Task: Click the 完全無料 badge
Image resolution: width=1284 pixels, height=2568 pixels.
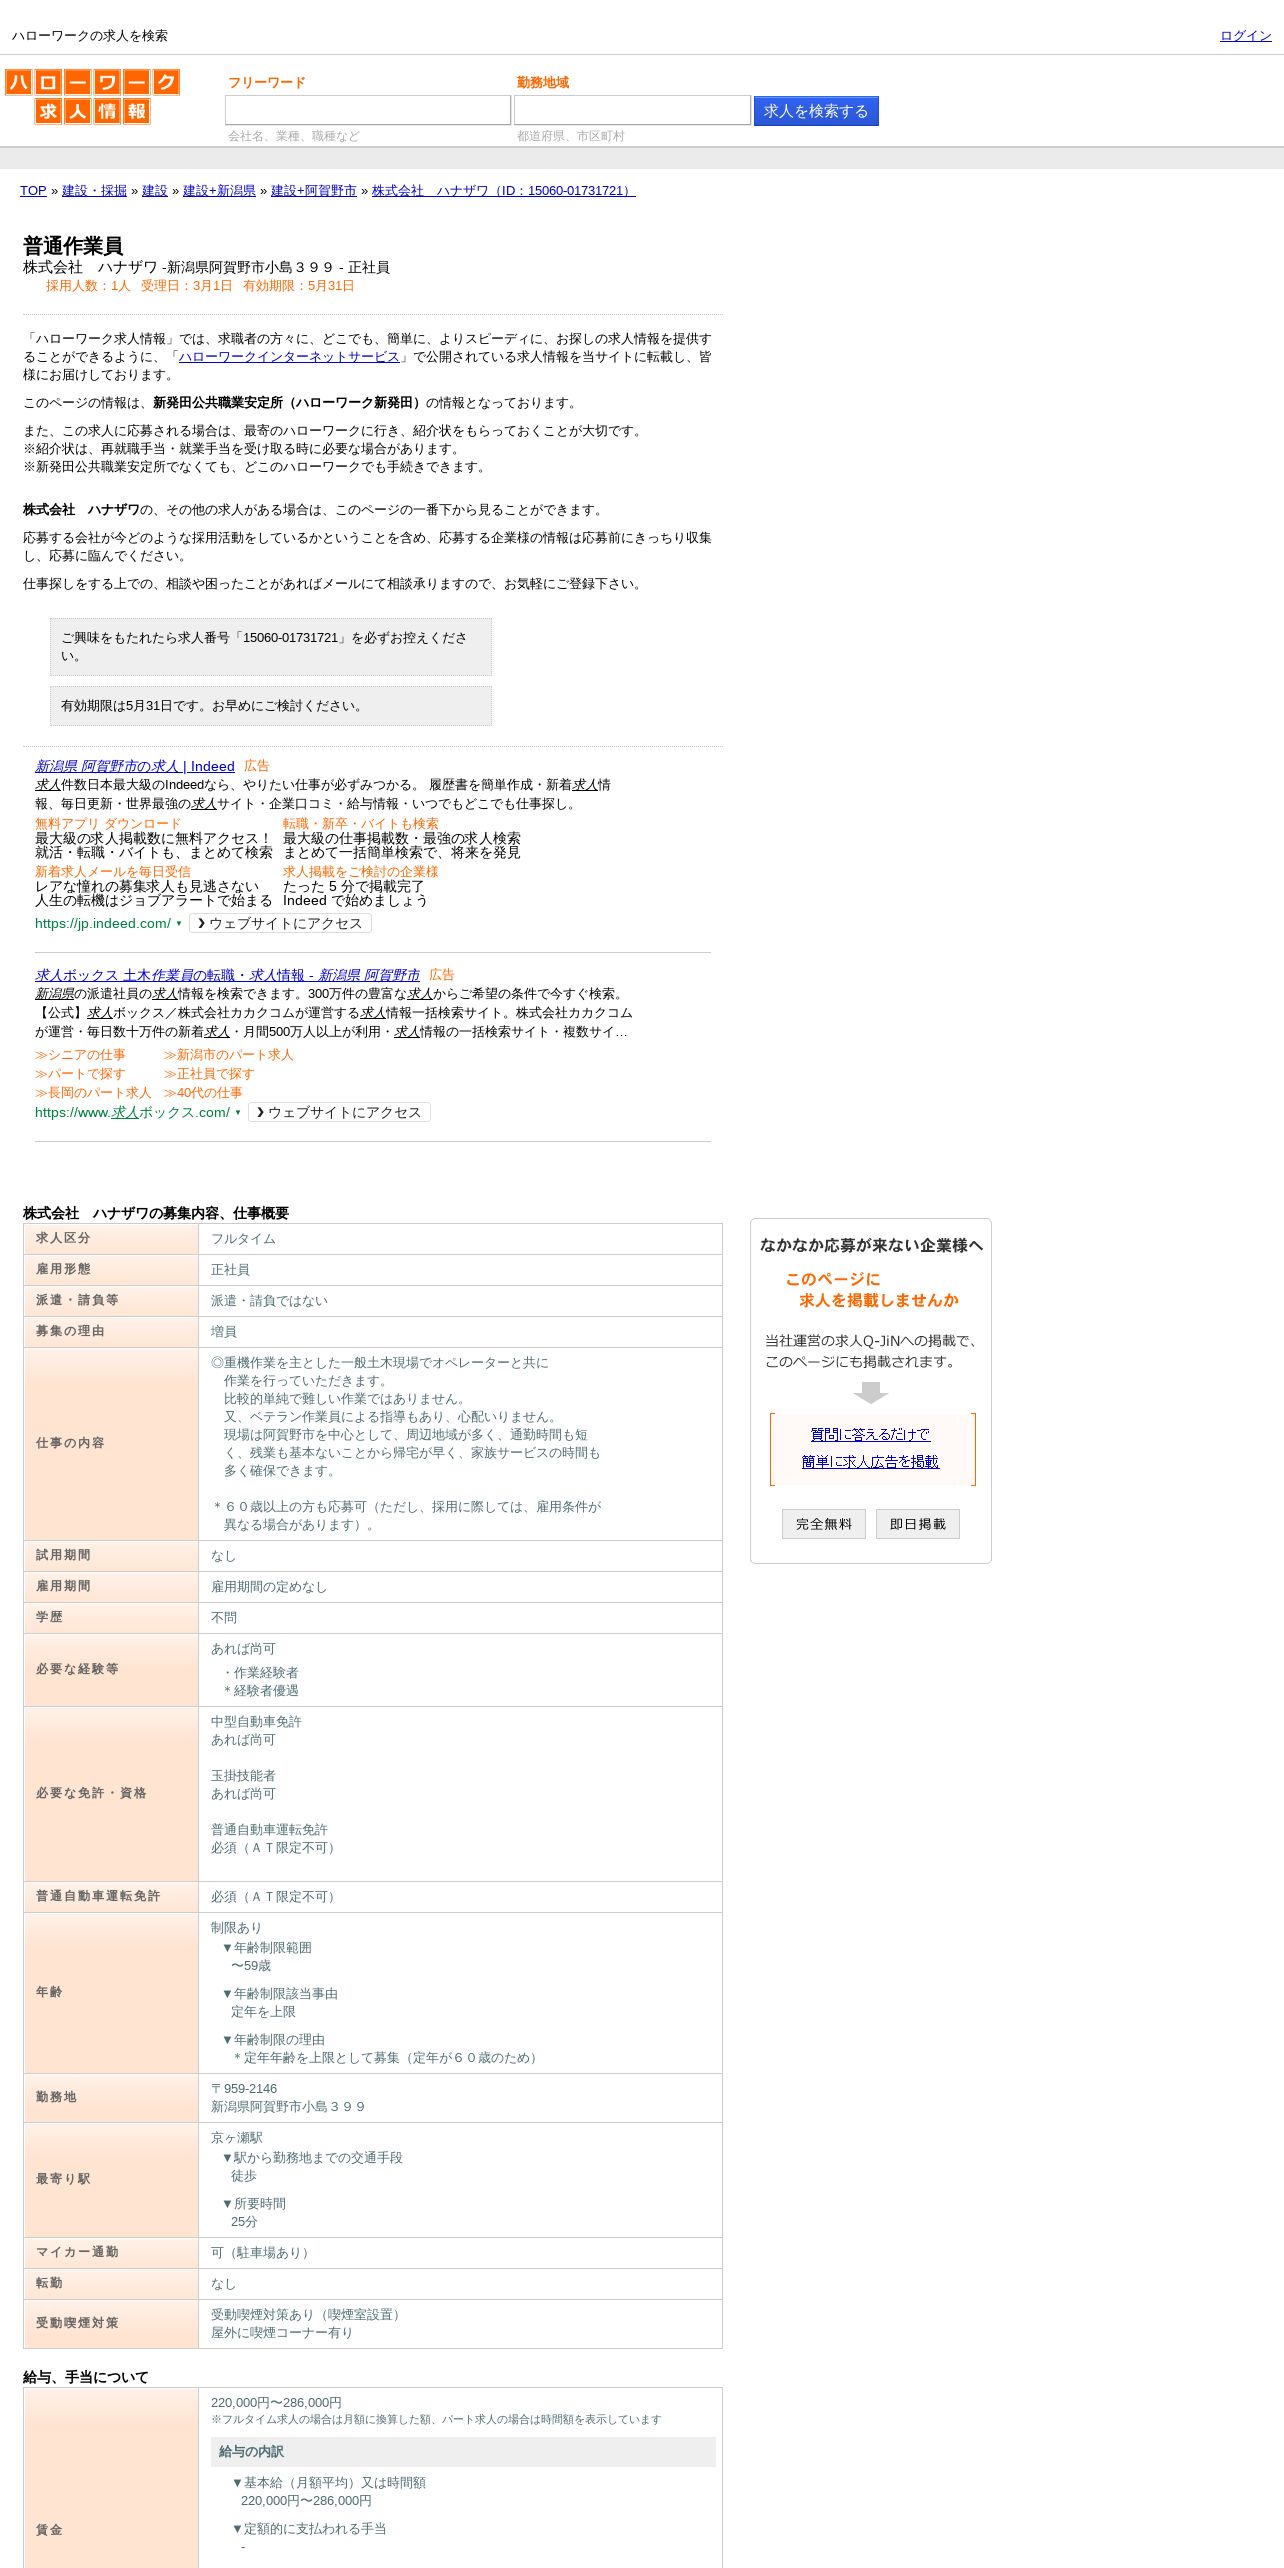Action: [824, 1524]
